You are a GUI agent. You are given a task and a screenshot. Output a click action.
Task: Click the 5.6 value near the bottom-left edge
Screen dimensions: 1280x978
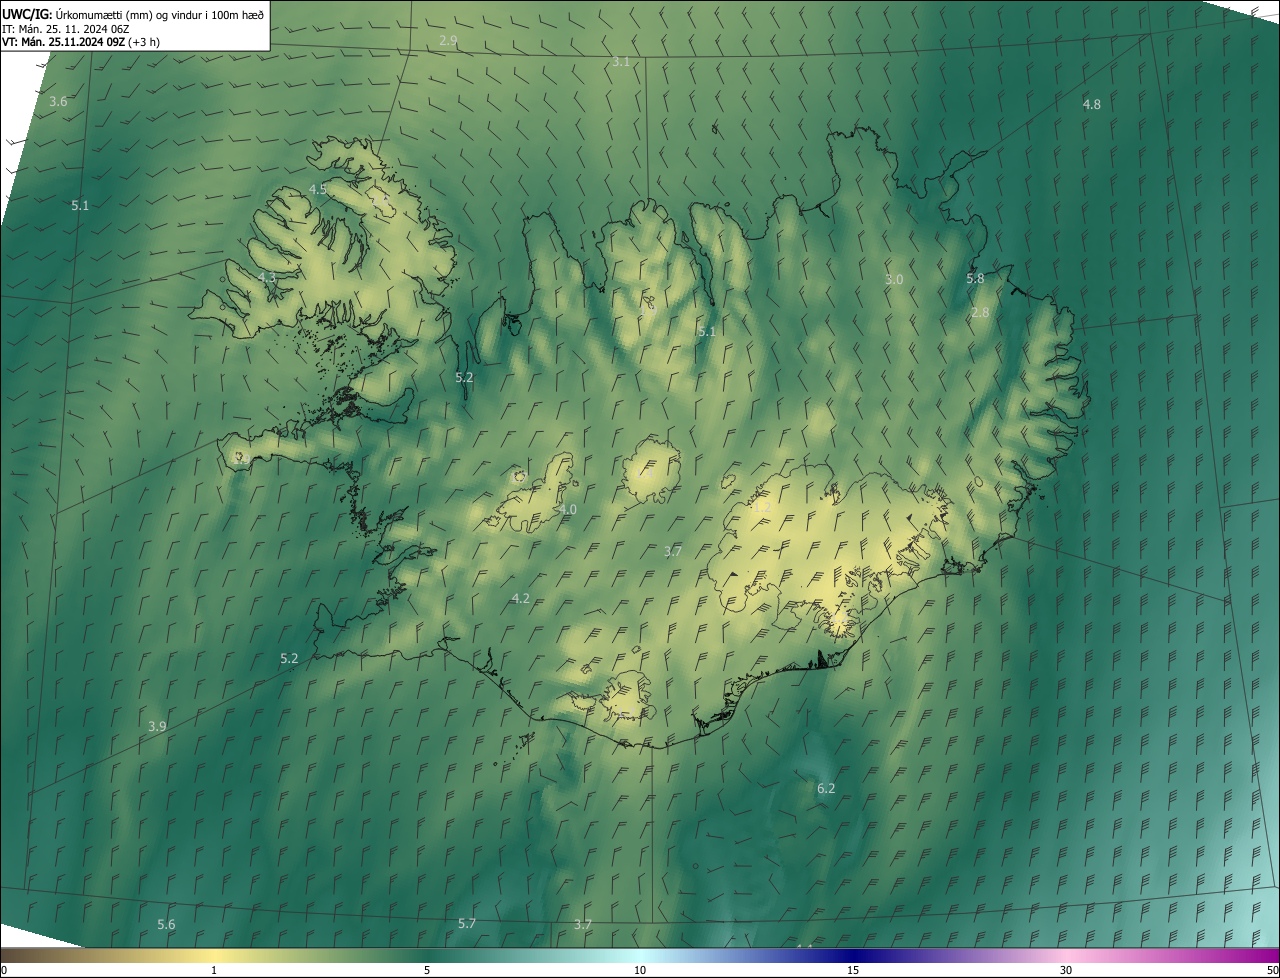166,925
